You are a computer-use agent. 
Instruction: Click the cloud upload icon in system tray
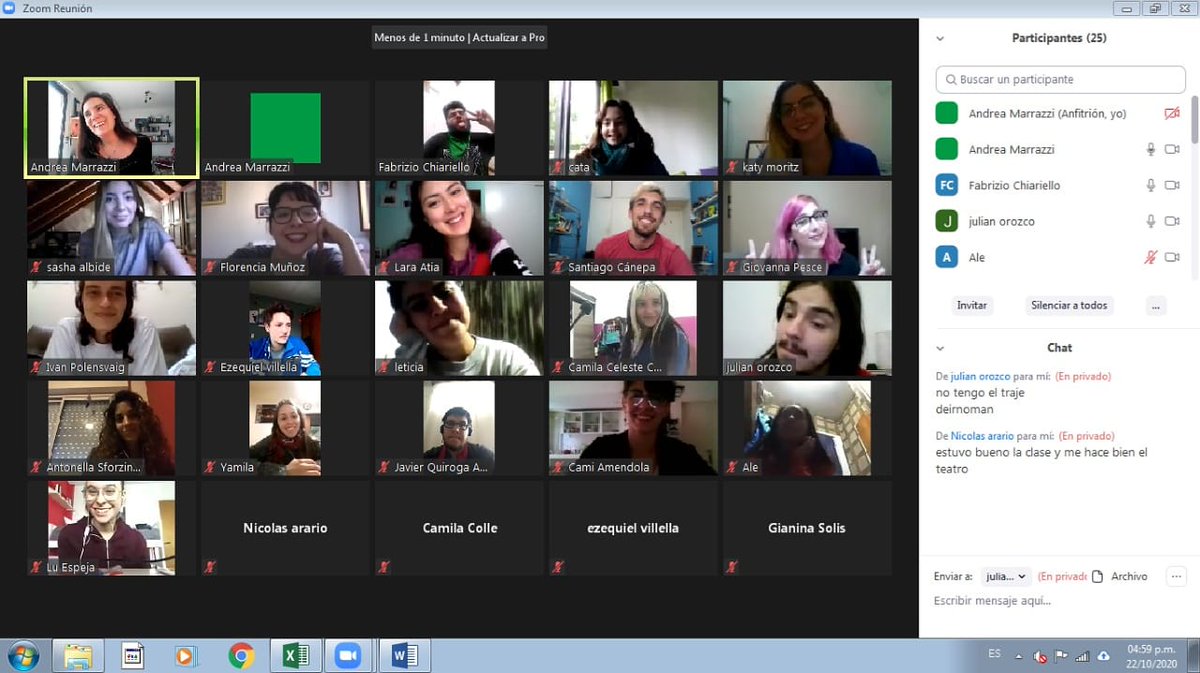click(x=1103, y=656)
